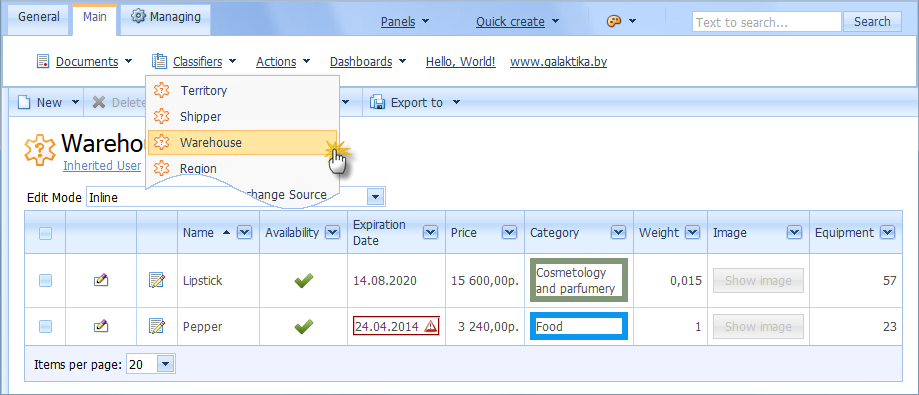Click the large Warehouse heading icon
Image resolution: width=919 pixels, height=395 pixels.
point(39,150)
